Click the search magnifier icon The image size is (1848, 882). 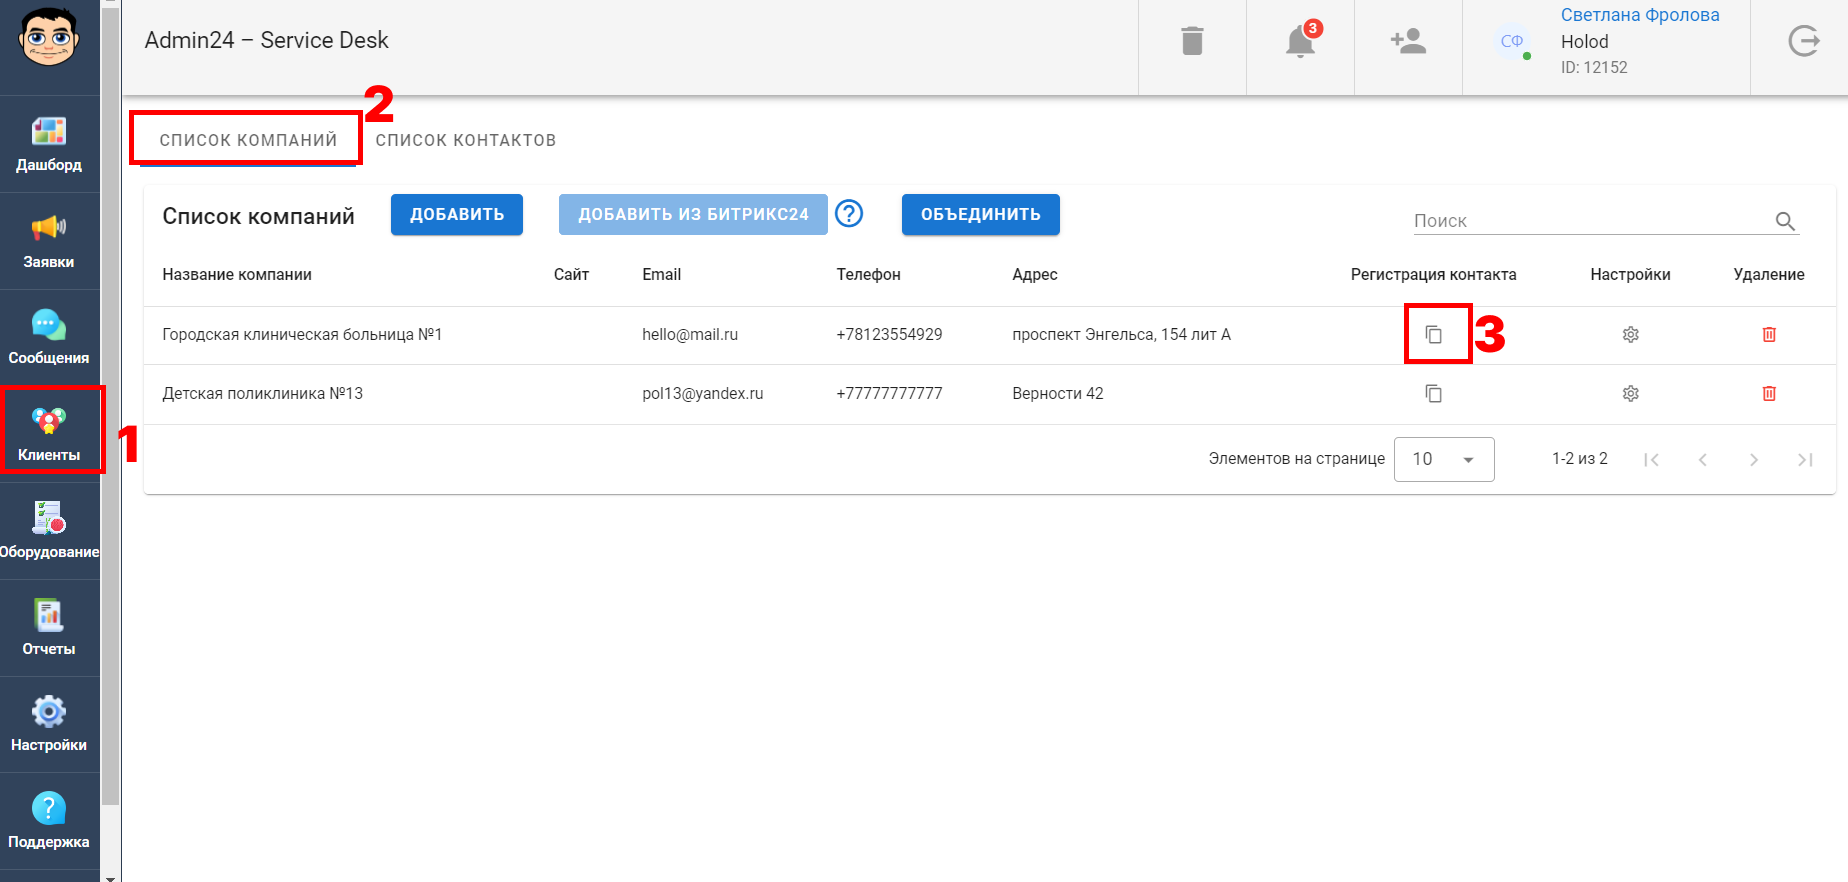pos(1785,221)
